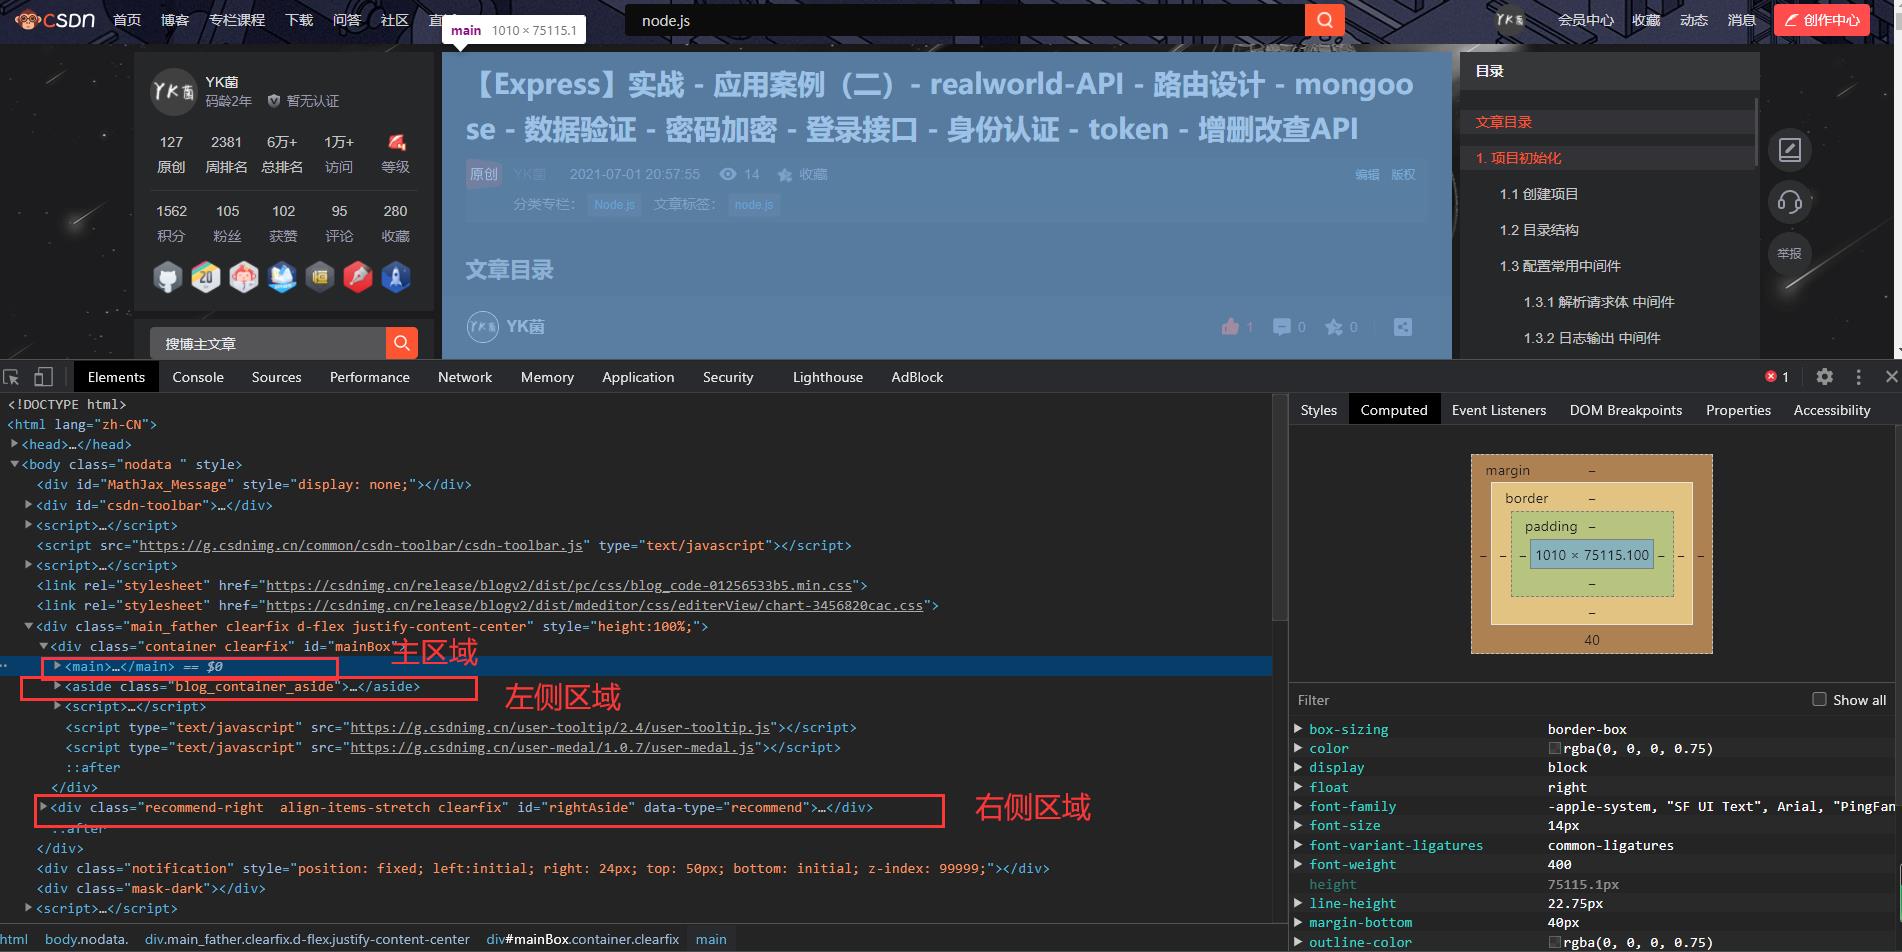Click the Node.js category tag
This screenshot has height=952, width=1902.
coord(614,204)
